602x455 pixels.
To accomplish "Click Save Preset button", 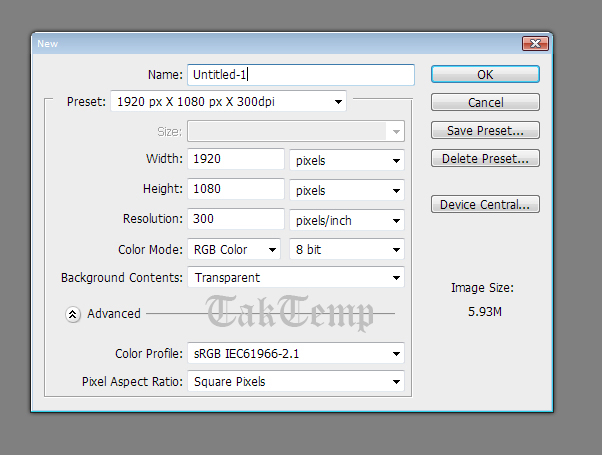I will (485, 130).
